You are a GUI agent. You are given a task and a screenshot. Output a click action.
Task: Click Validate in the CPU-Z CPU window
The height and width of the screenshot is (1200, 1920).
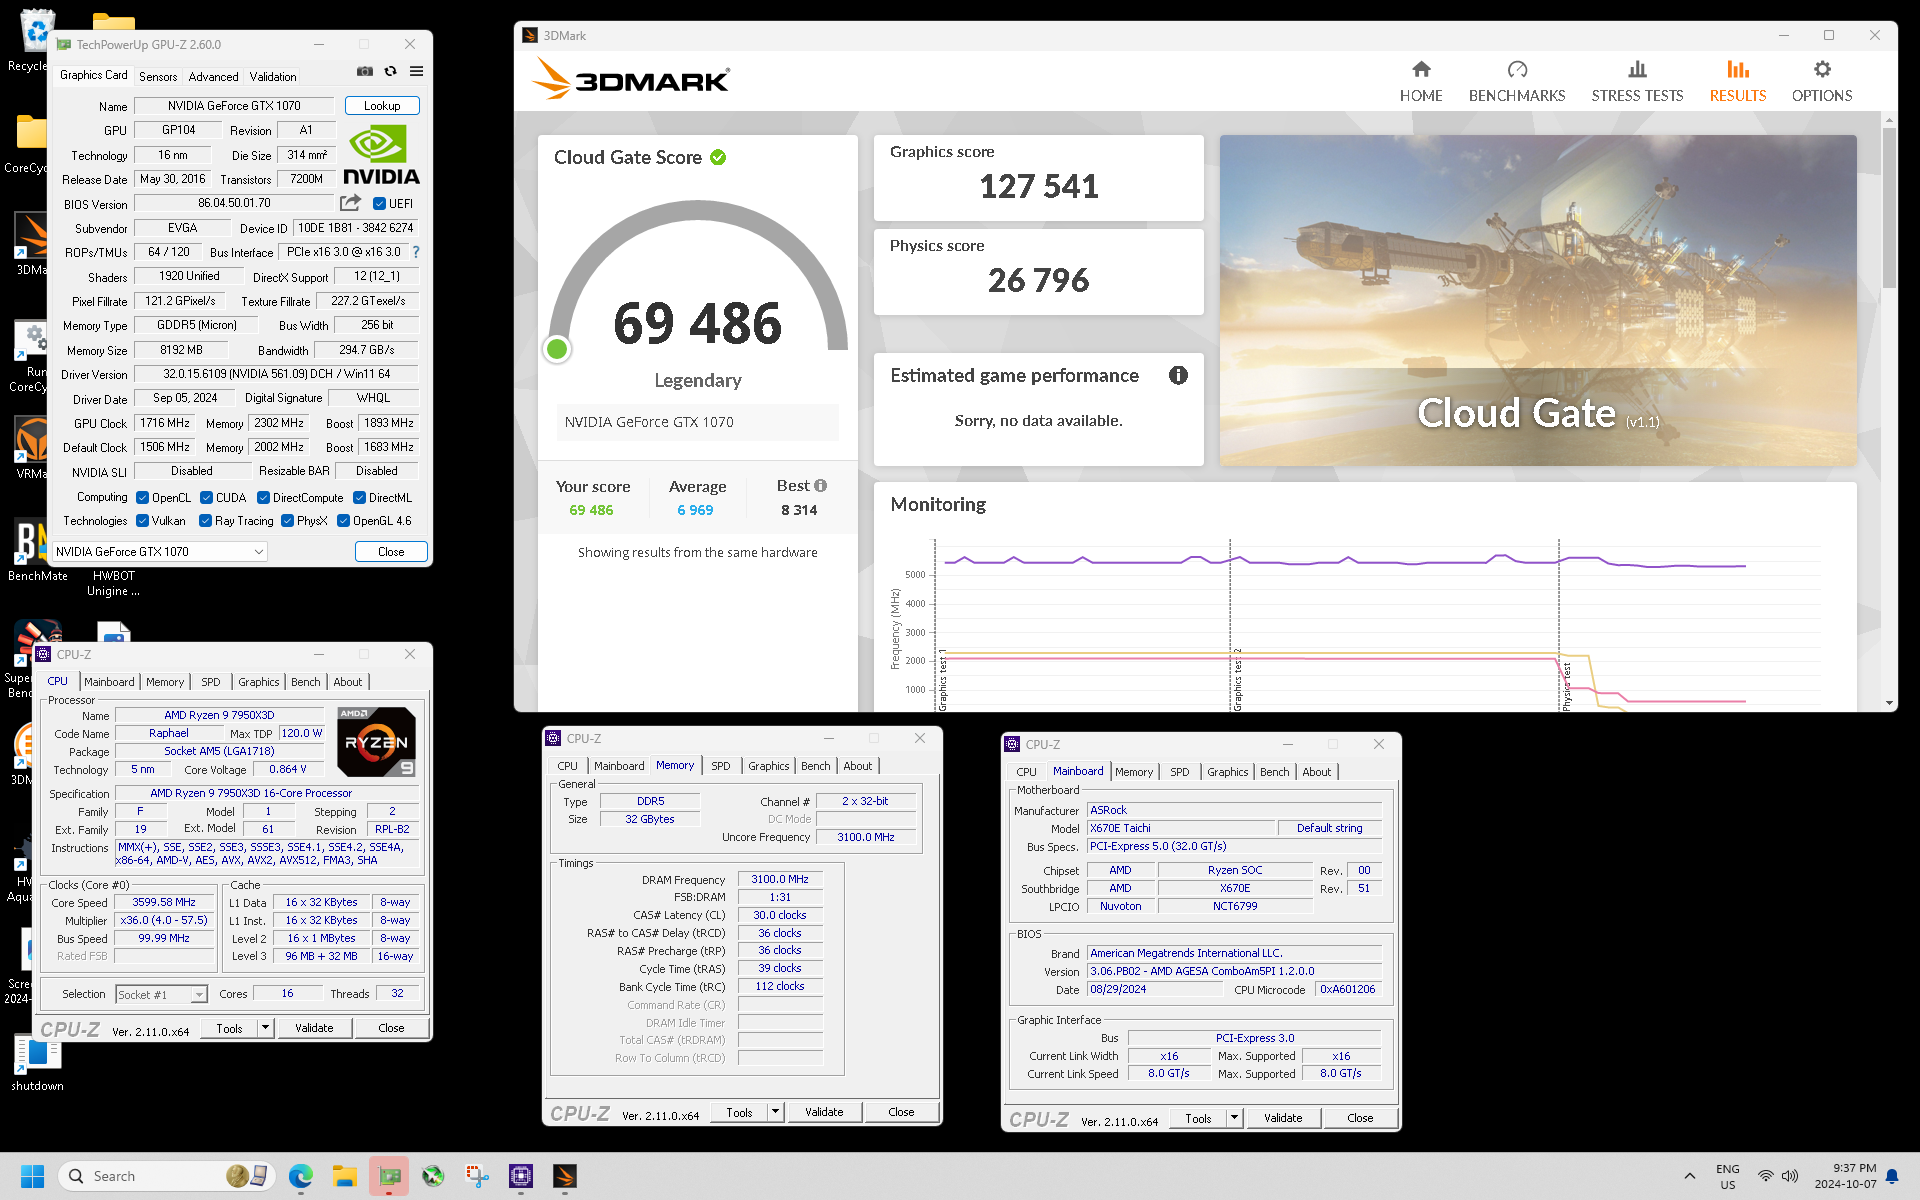(314, 1028)
